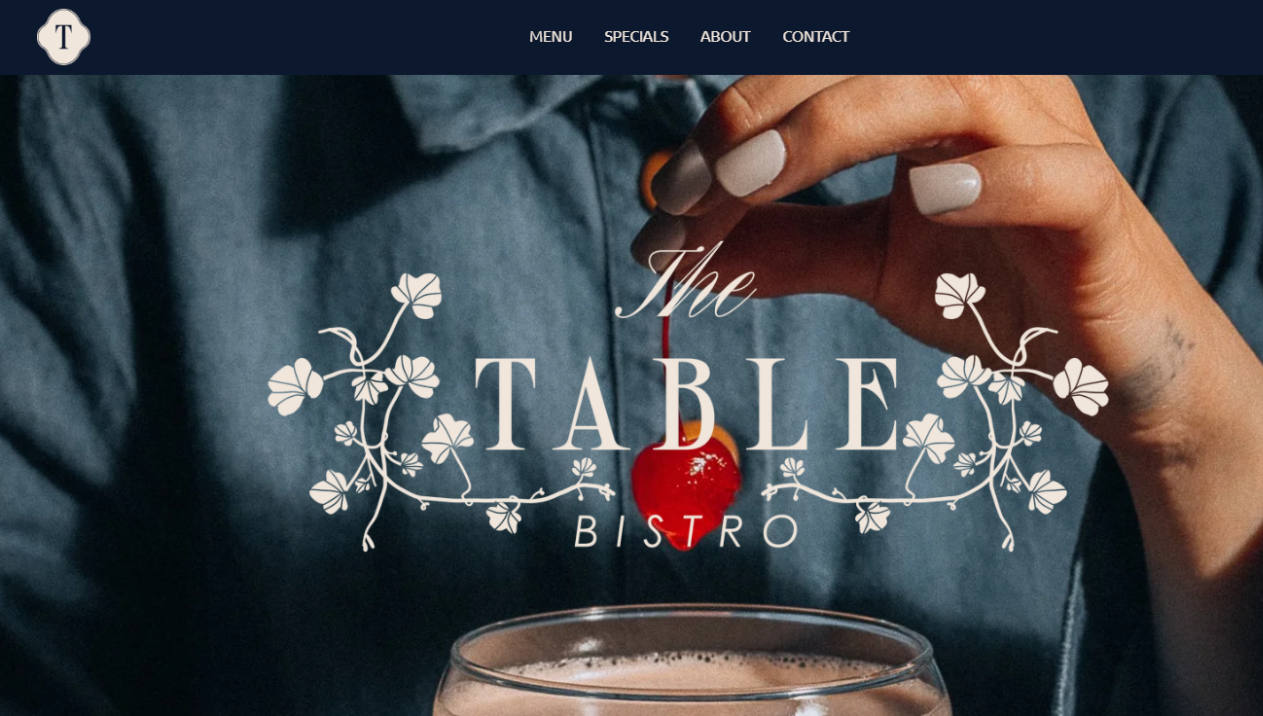Screen dimensions: 1263x716
Task: Click the large TABLE heading text
Action: pyautogui.click(x=688, y=403)
